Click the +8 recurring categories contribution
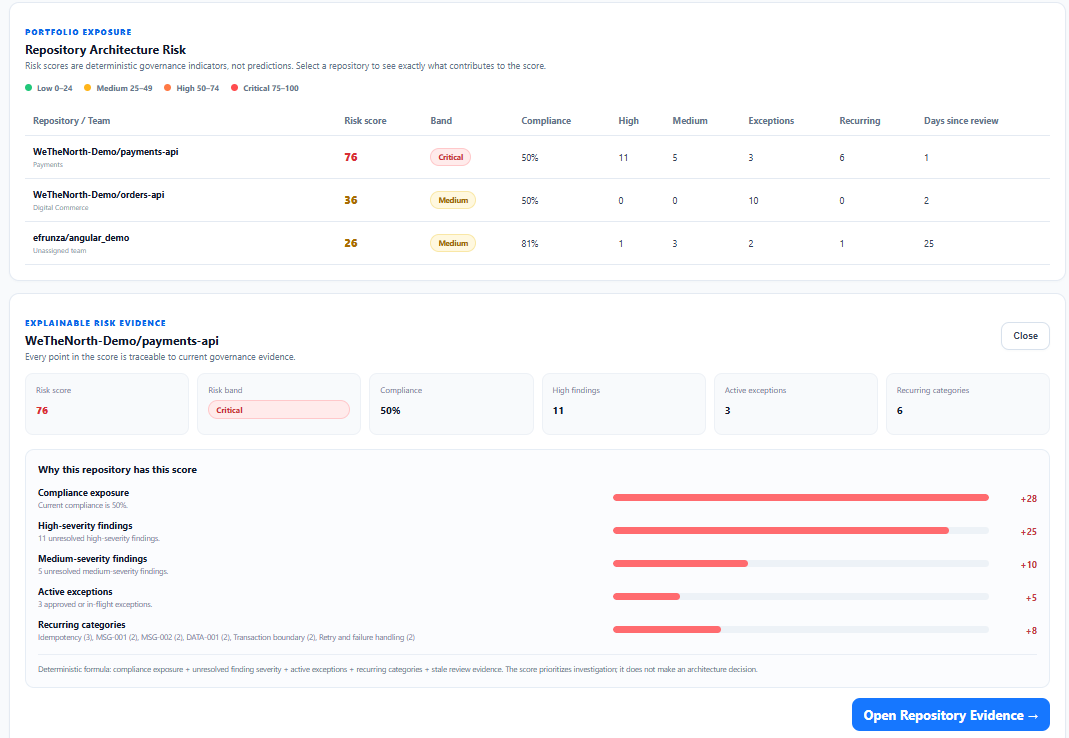This screenshot has height=738, width=1069. click(1031, 631)
